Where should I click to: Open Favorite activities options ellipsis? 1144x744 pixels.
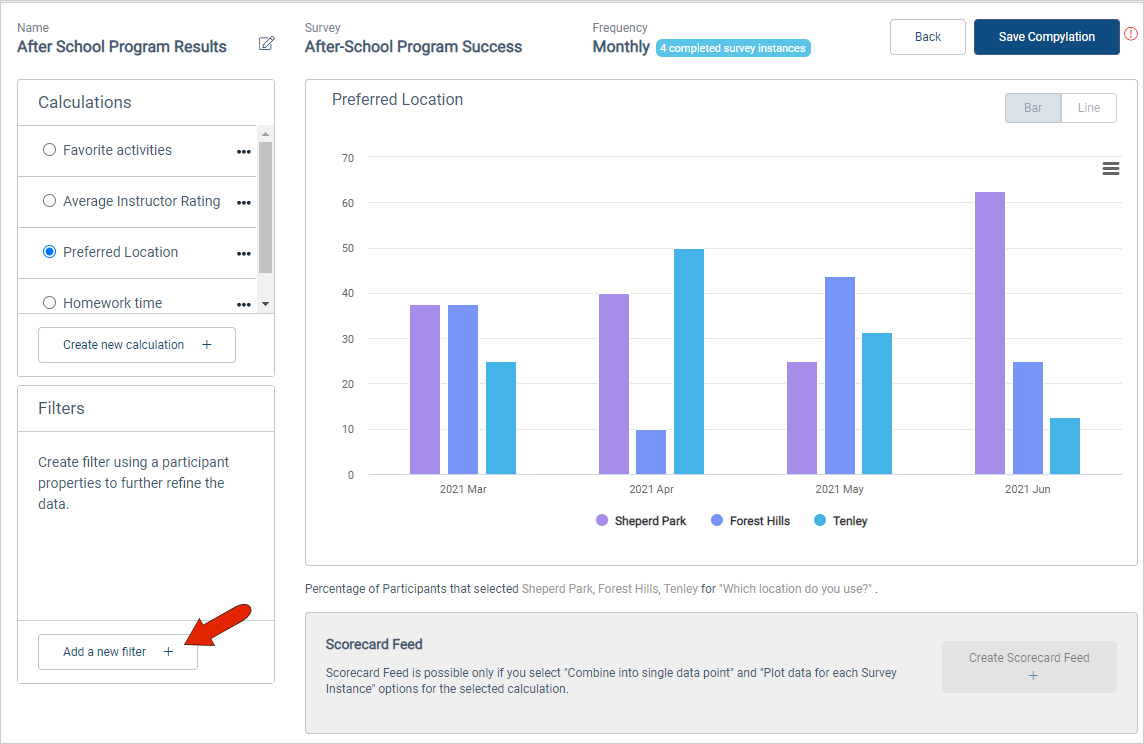click(243, 152)
